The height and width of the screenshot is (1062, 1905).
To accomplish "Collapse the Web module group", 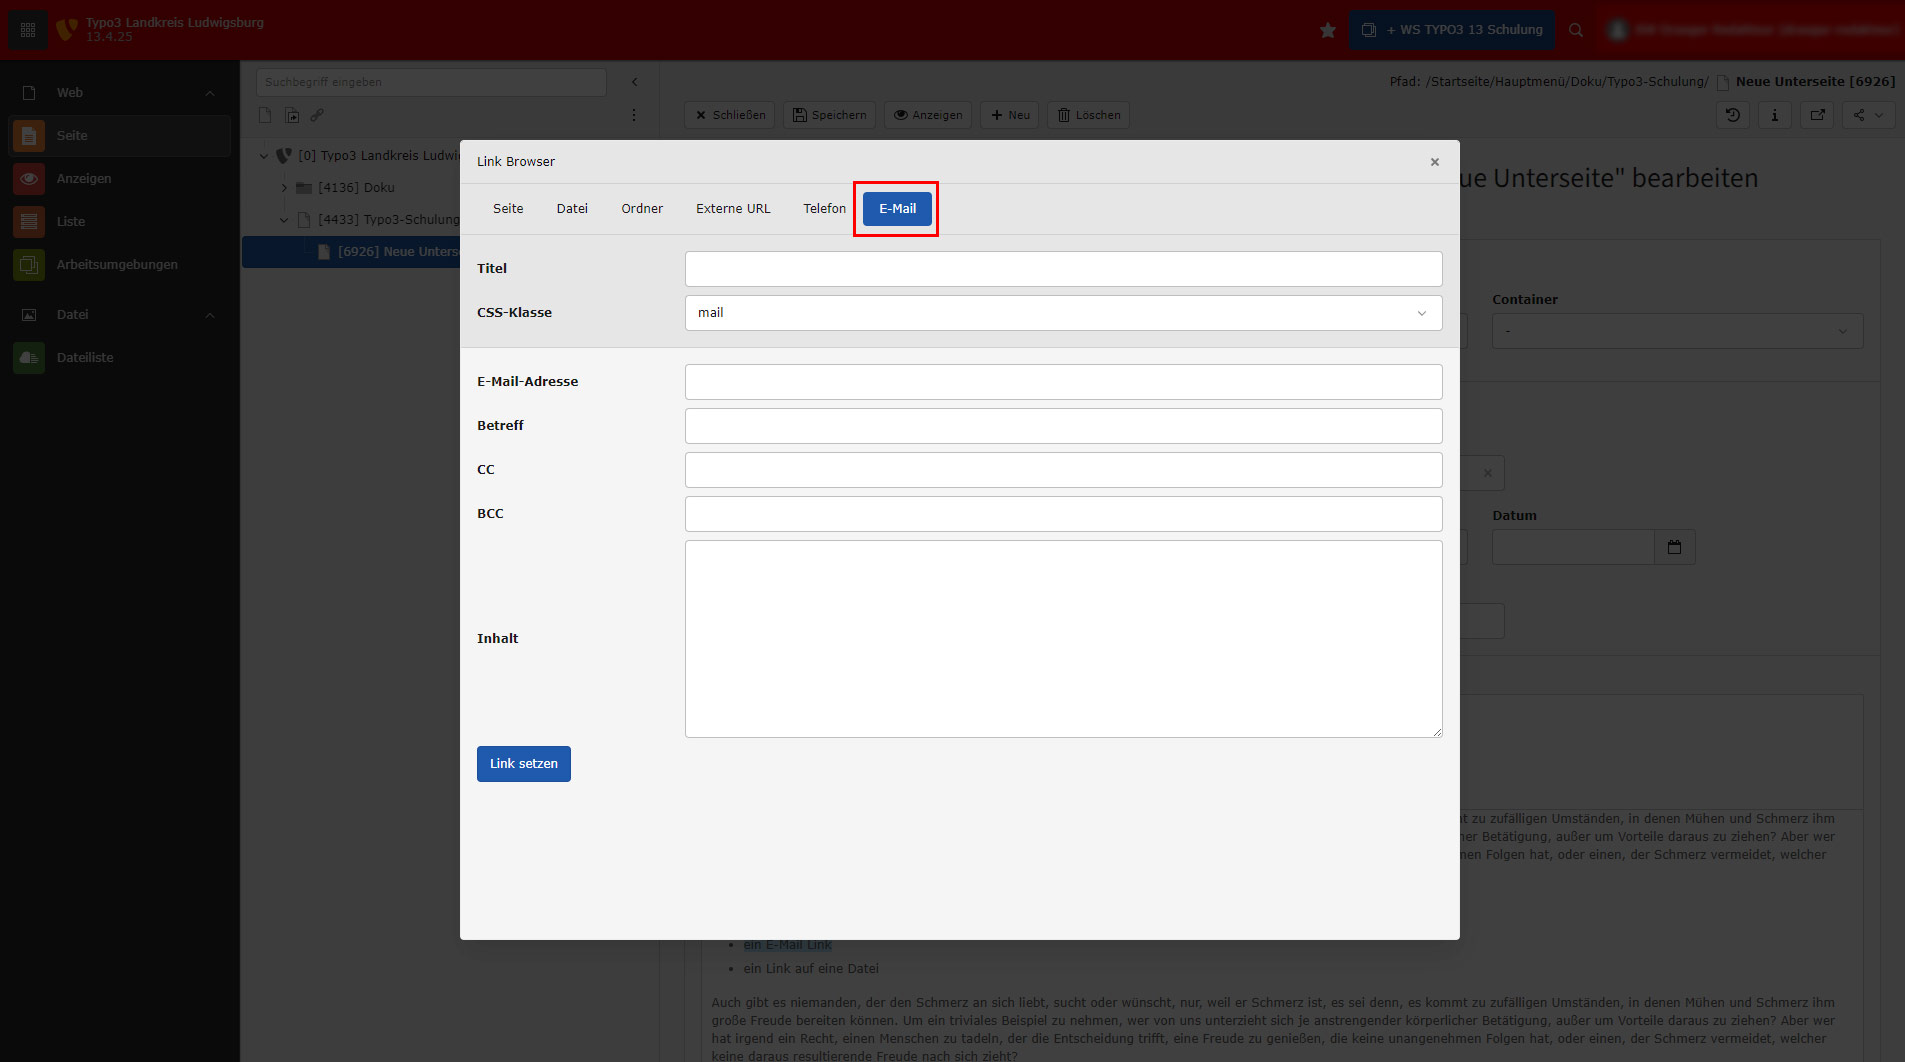I will click(x=210, y=93).
